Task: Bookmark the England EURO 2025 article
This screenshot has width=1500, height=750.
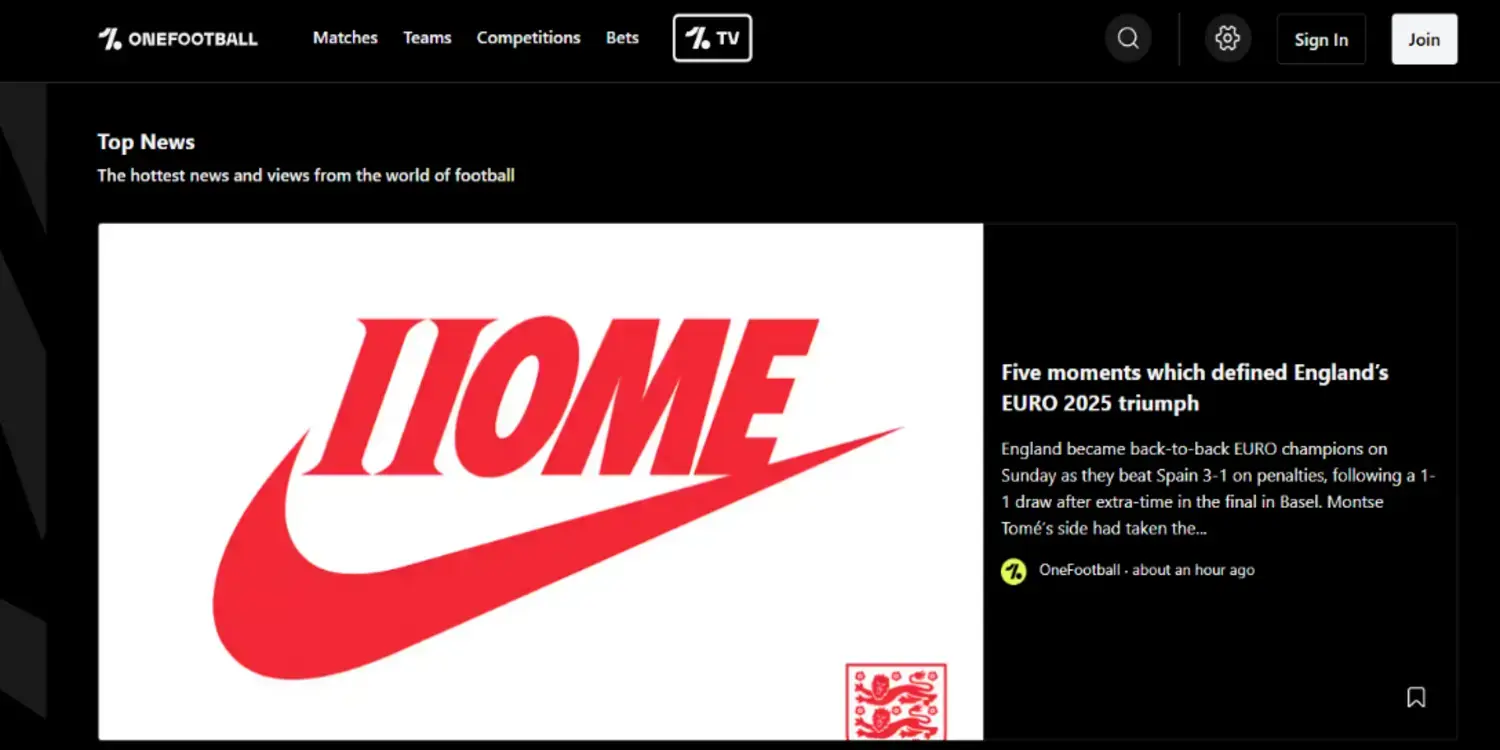Action: click(x=1416, y=697)
